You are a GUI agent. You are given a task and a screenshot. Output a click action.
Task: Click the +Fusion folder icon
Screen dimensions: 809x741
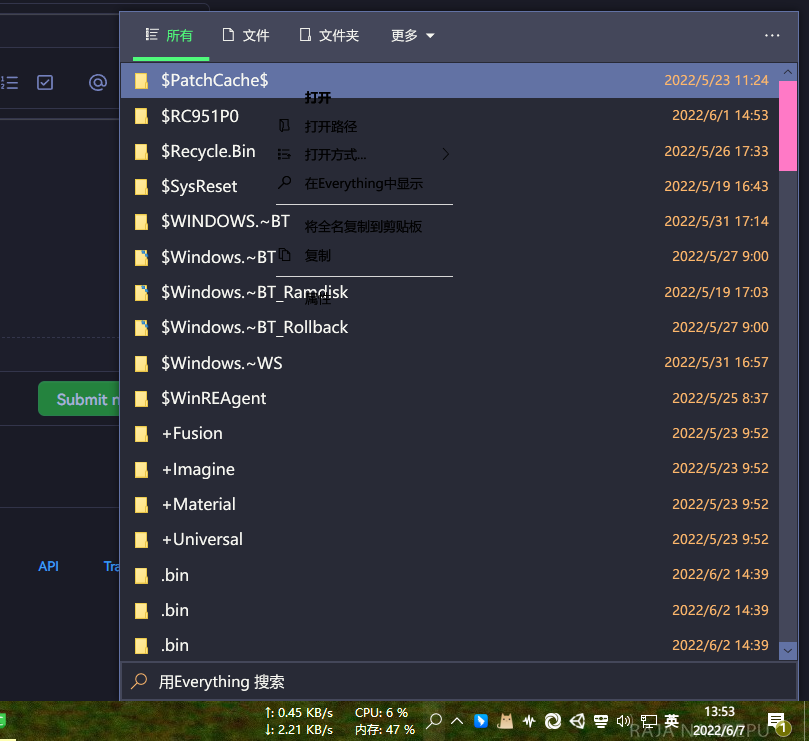tap(141, 434)
